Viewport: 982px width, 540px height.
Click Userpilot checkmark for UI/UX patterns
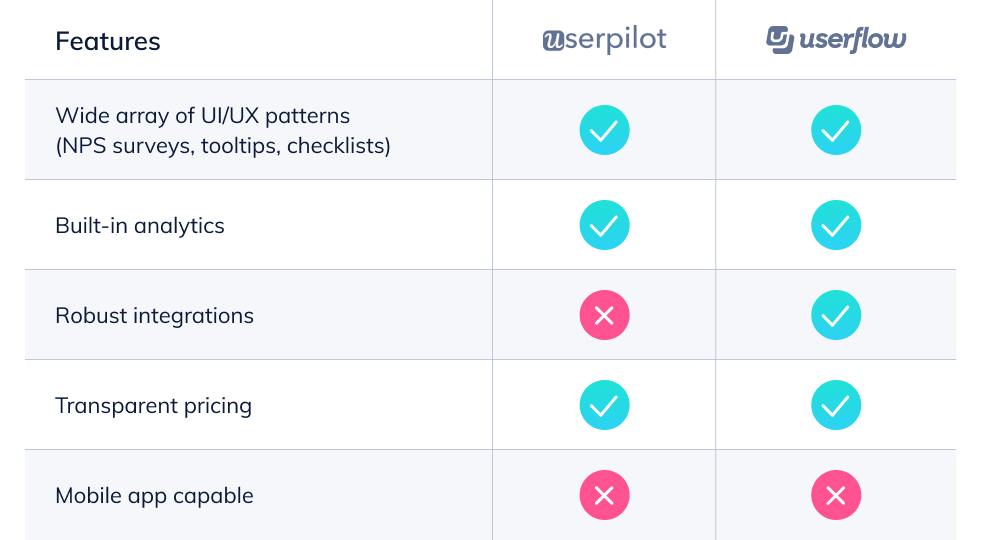[x=604, y=130]
